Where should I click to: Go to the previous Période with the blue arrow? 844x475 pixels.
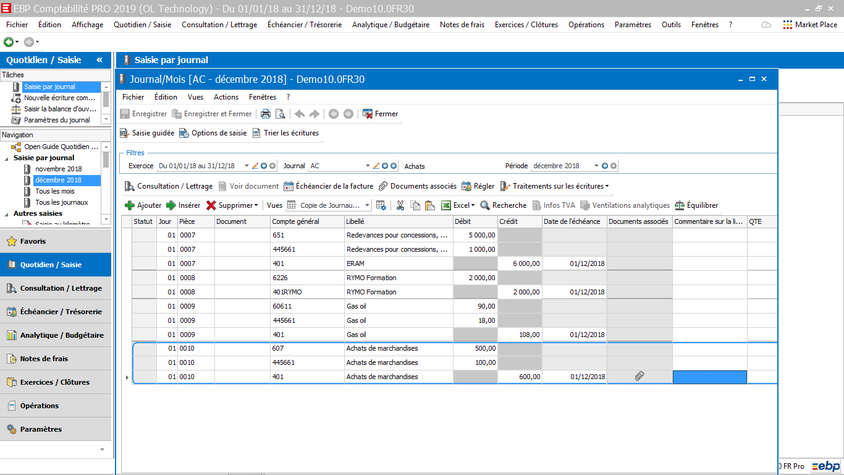click(604, 166)
